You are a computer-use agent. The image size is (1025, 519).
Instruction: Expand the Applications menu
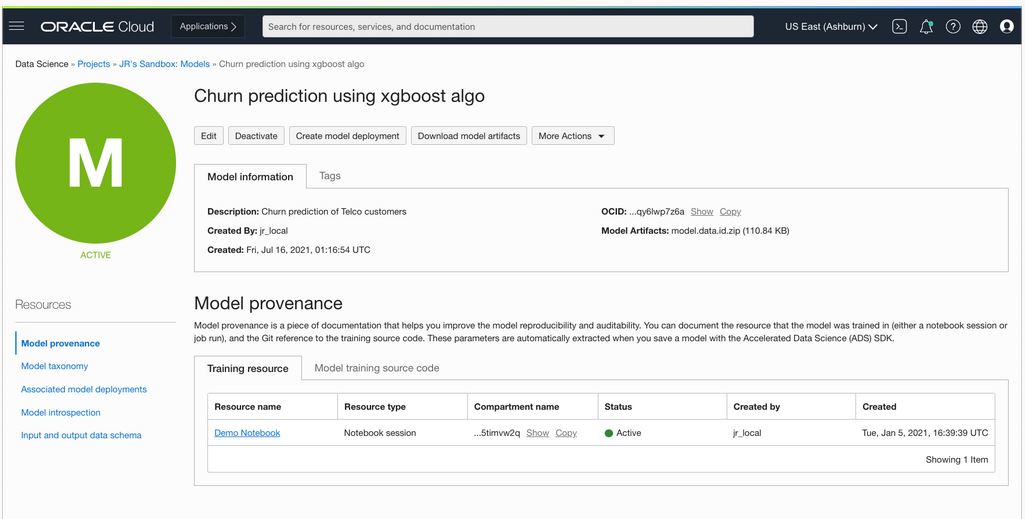(x=208, y=27)
